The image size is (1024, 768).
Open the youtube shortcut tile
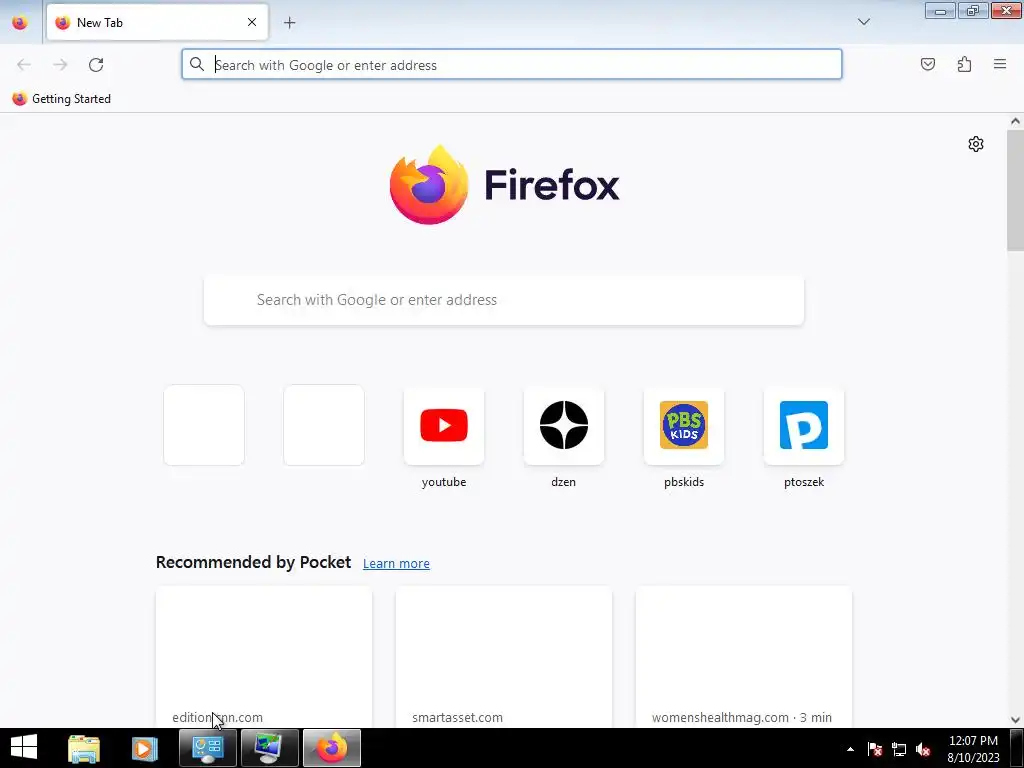(x=444, y=425)
